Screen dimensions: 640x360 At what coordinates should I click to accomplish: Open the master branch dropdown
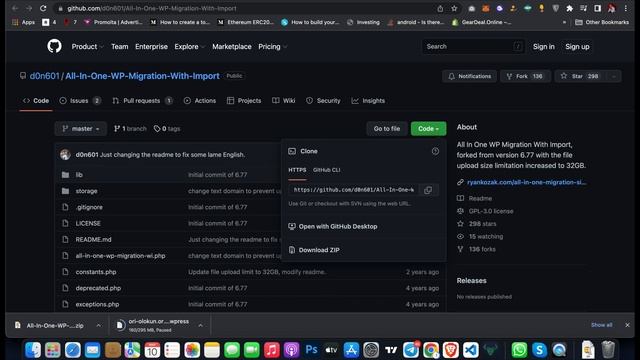[x=81, y=129]
